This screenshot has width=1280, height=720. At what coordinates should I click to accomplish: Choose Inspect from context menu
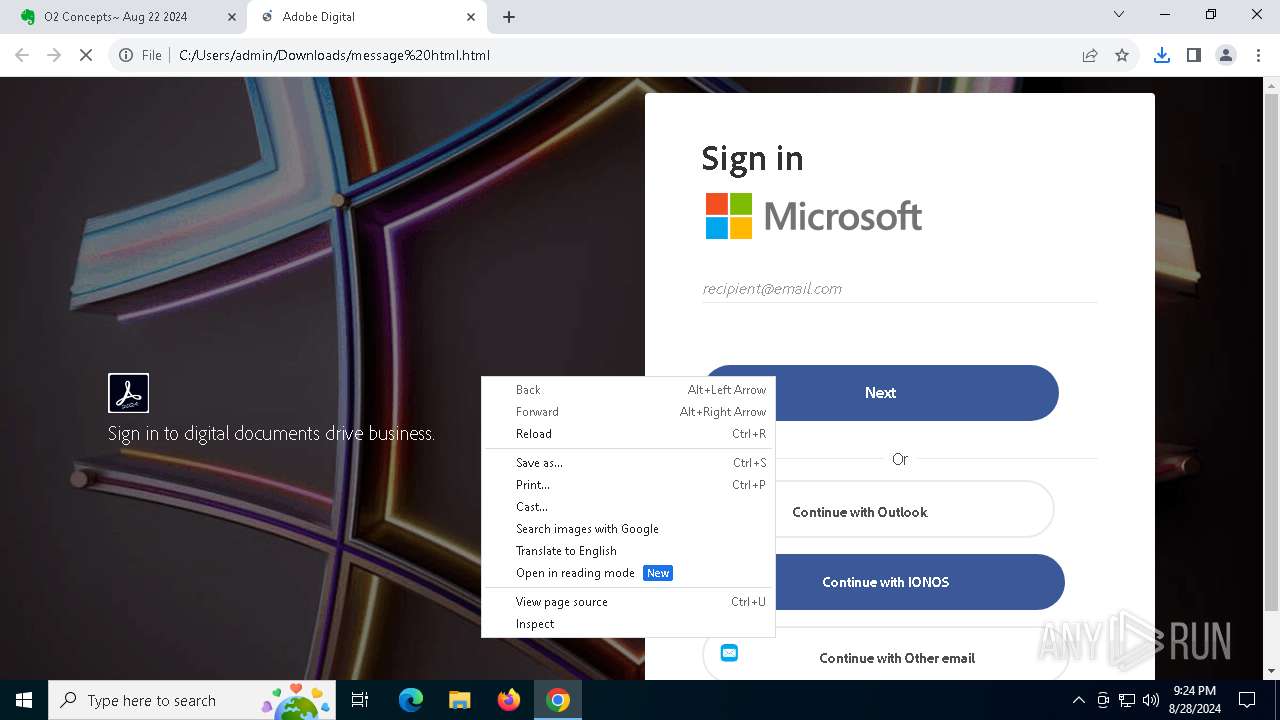point(628,624)
